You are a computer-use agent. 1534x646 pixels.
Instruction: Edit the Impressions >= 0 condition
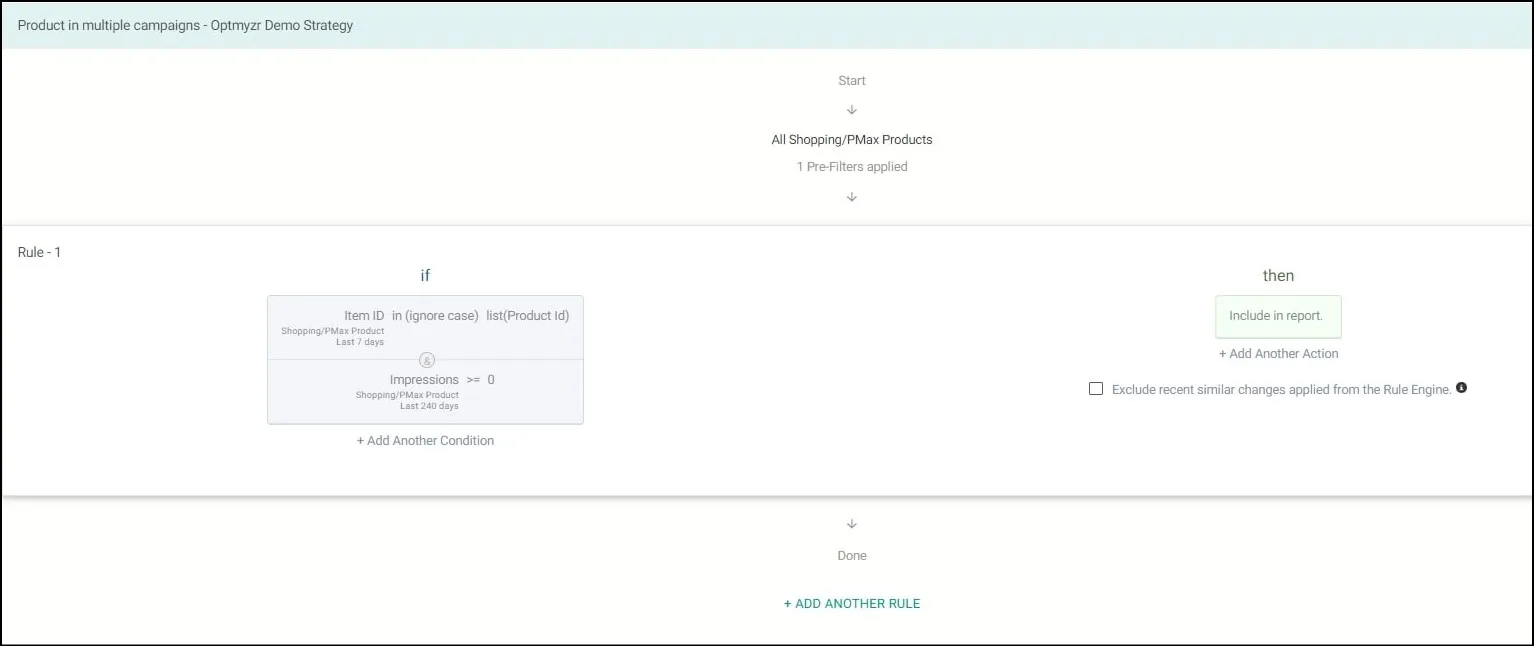tap(425, 392)
